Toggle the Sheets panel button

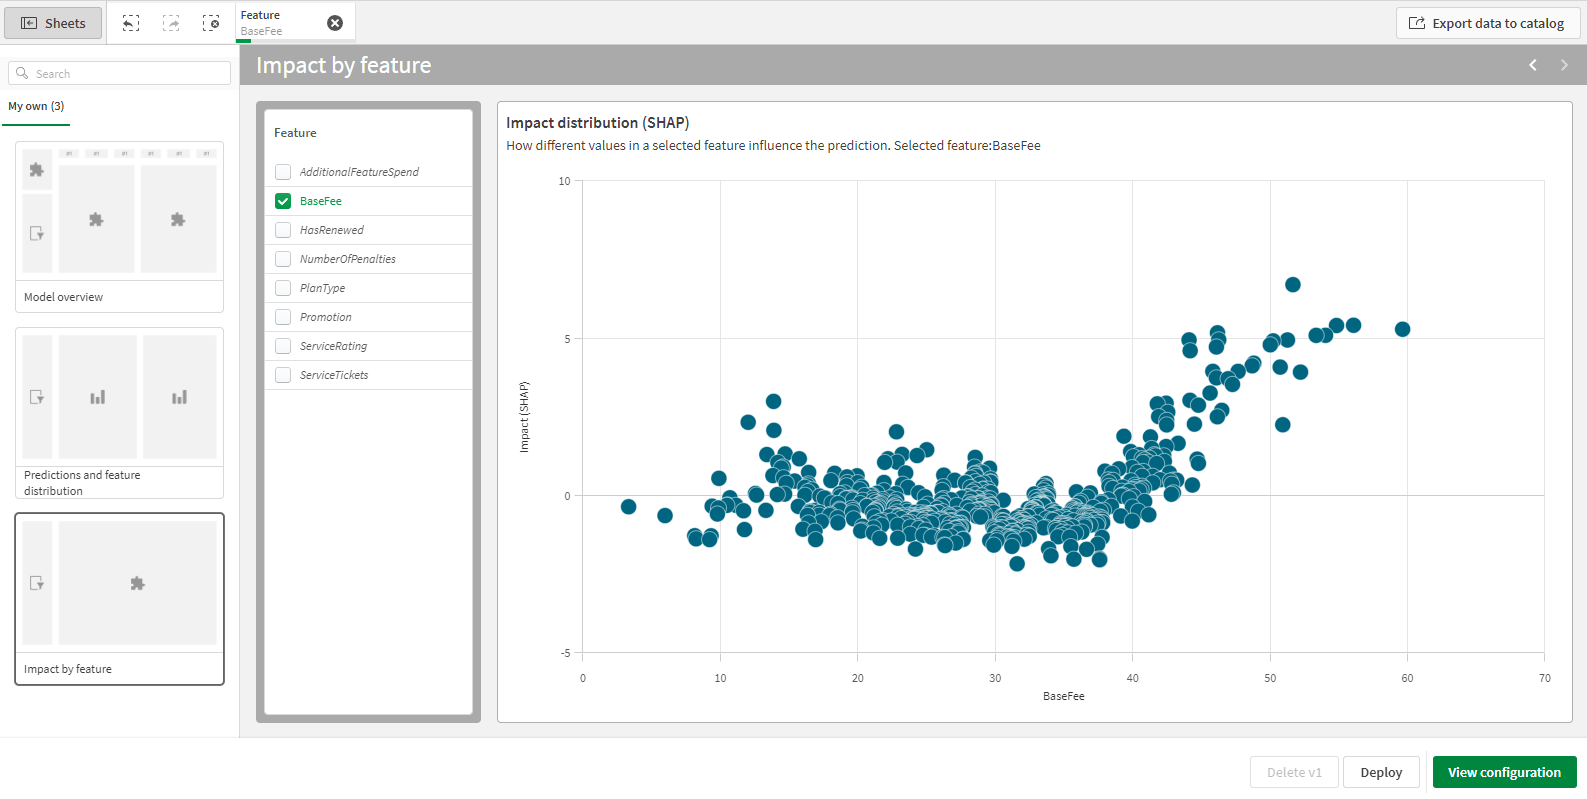(x=54, y=23)
